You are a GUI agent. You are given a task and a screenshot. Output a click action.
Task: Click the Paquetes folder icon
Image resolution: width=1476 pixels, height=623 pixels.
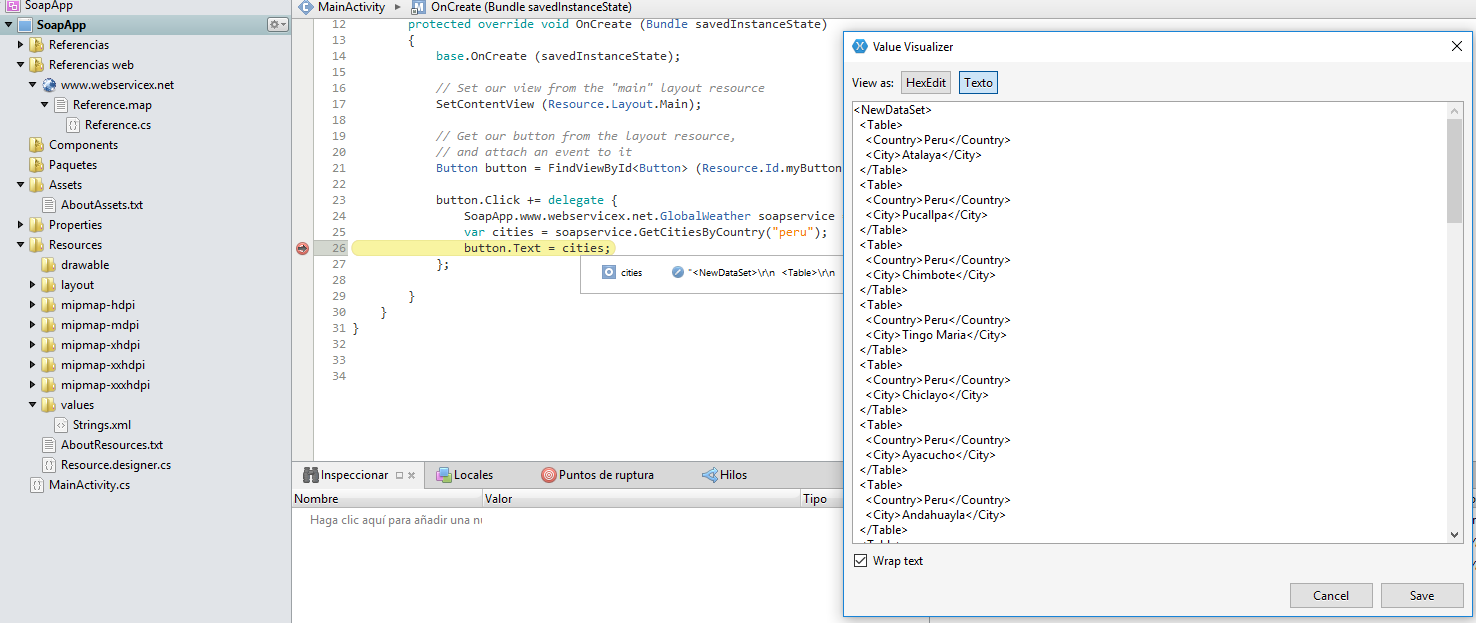click(37, 165)
